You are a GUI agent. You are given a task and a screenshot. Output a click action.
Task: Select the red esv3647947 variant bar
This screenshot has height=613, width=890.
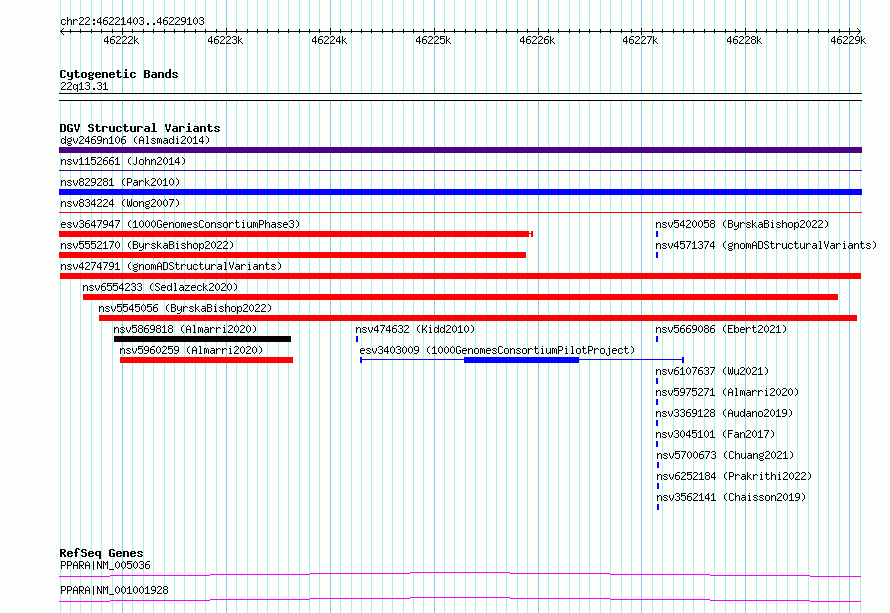(296, 234)
